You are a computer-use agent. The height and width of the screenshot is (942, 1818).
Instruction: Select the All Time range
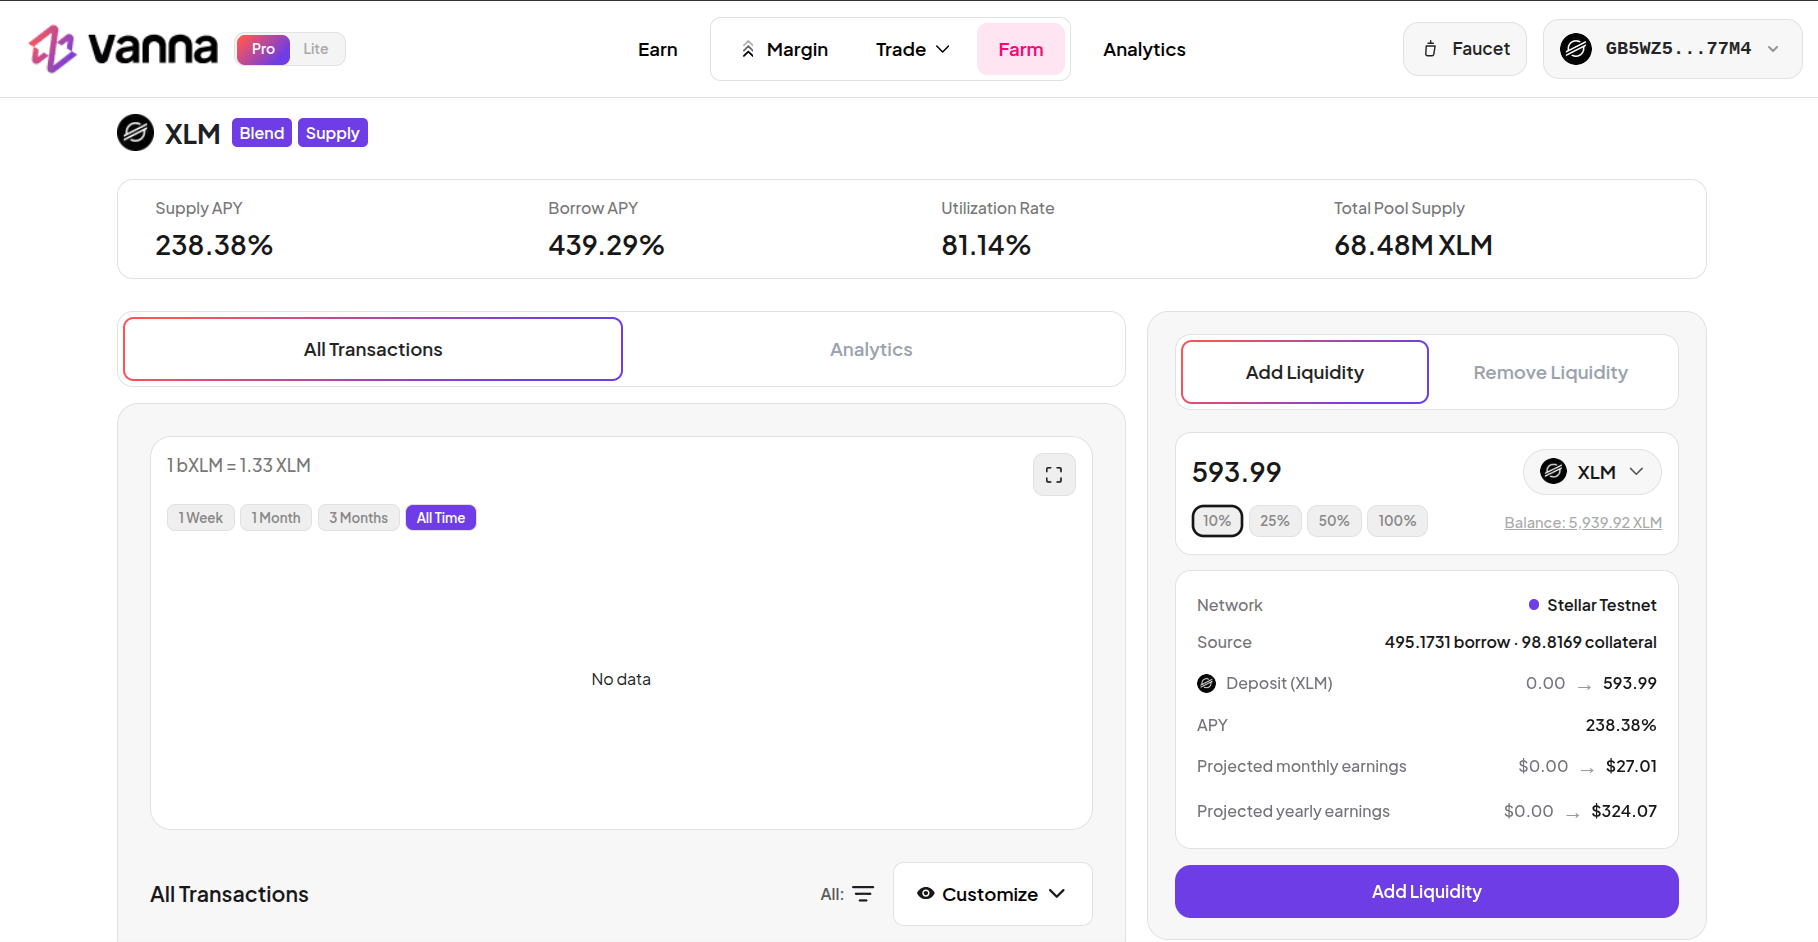[x=441, y=518]
